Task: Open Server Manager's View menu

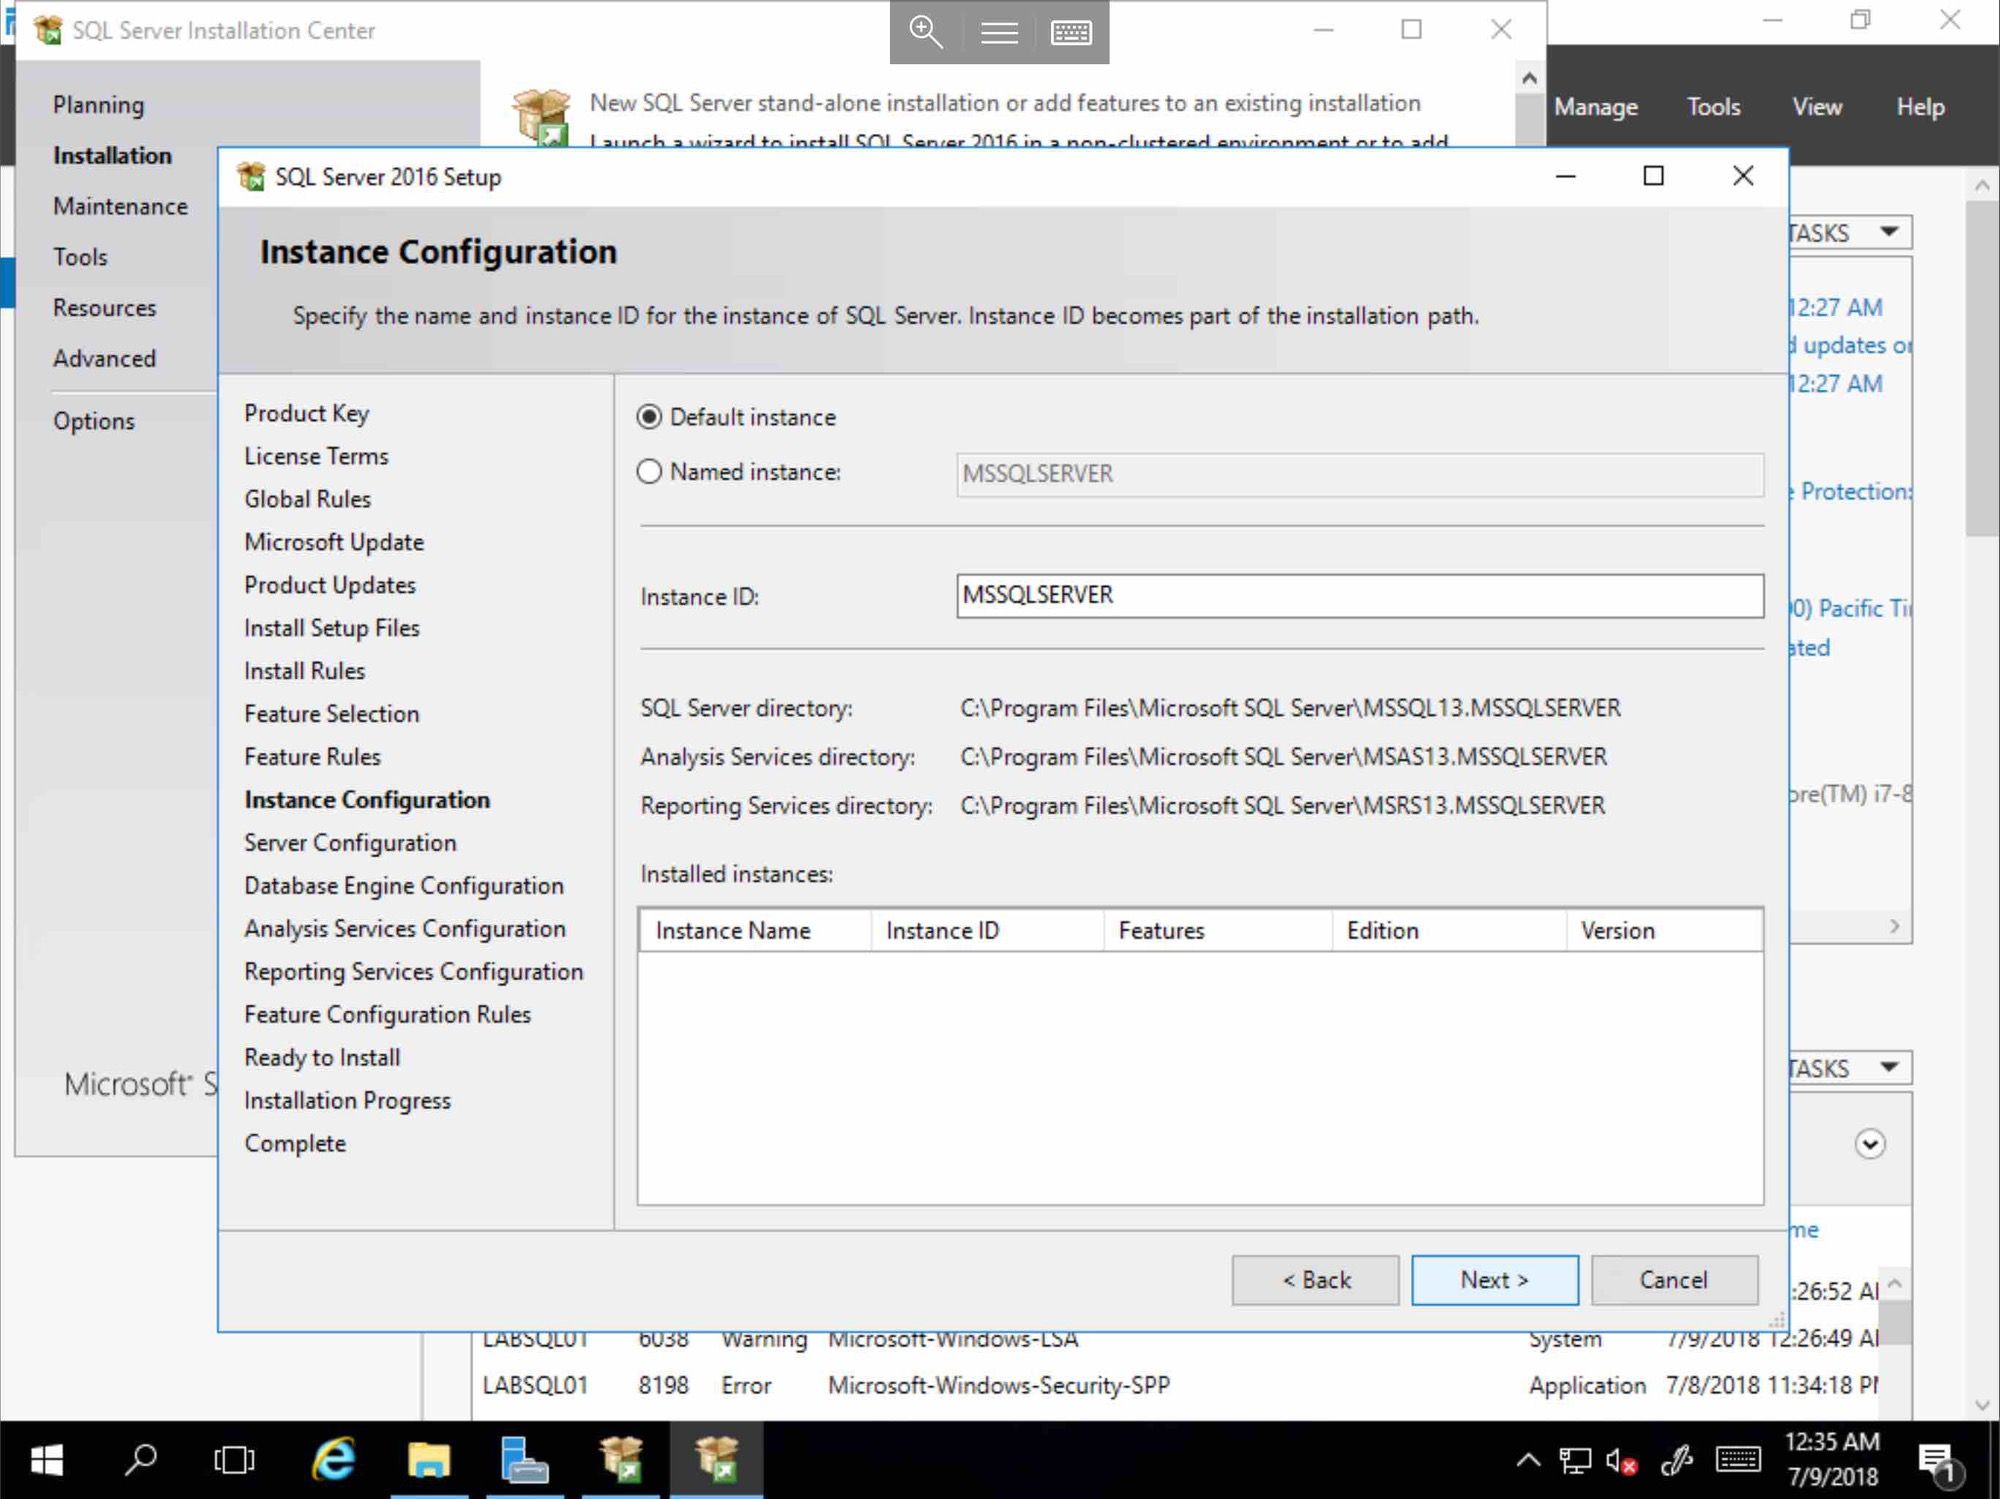Action: click(1817, 107)
